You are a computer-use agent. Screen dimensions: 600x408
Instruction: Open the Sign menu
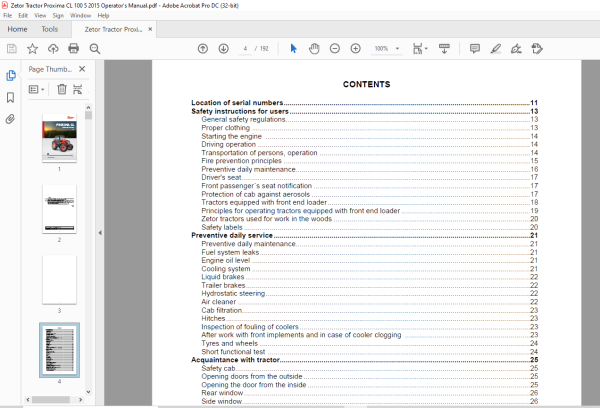click(58, 16)
